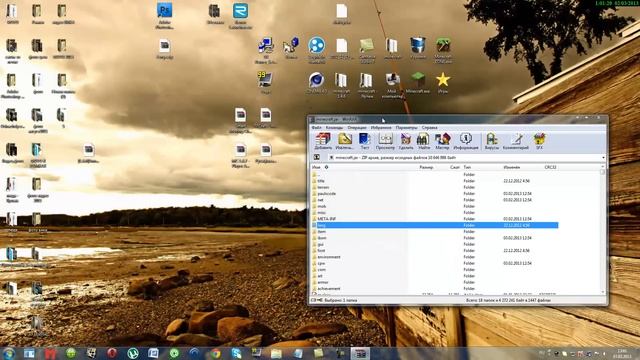Open Google Chrome from the taskbar

(216, 353)
